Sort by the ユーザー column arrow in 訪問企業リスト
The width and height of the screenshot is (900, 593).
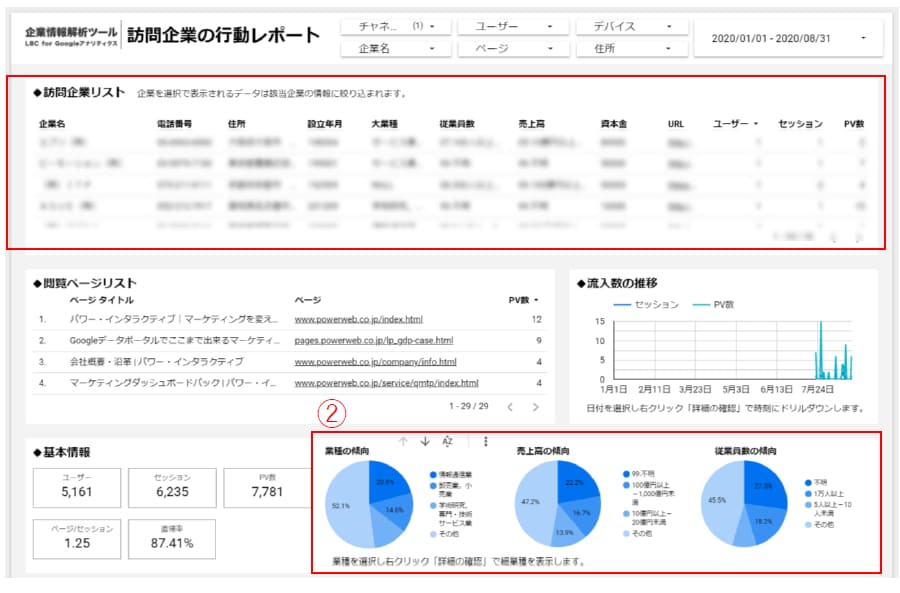[x=756, y=124]
